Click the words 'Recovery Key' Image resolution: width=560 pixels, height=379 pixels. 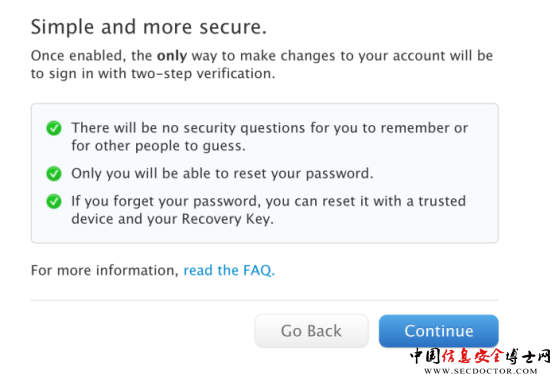coord(226,219)
